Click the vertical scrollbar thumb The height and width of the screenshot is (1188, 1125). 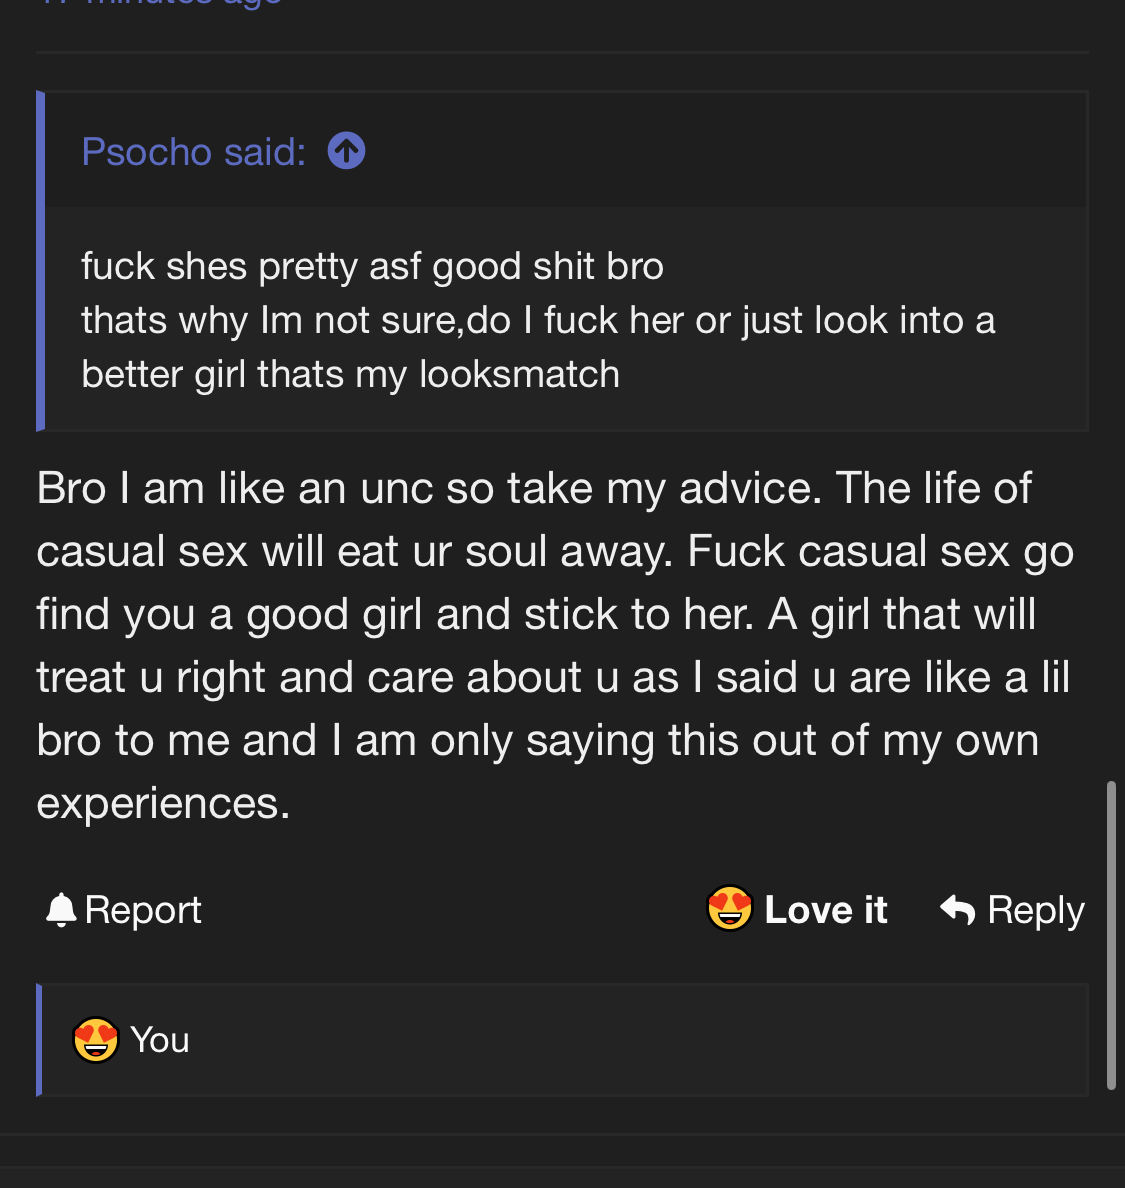(1111, 935)
